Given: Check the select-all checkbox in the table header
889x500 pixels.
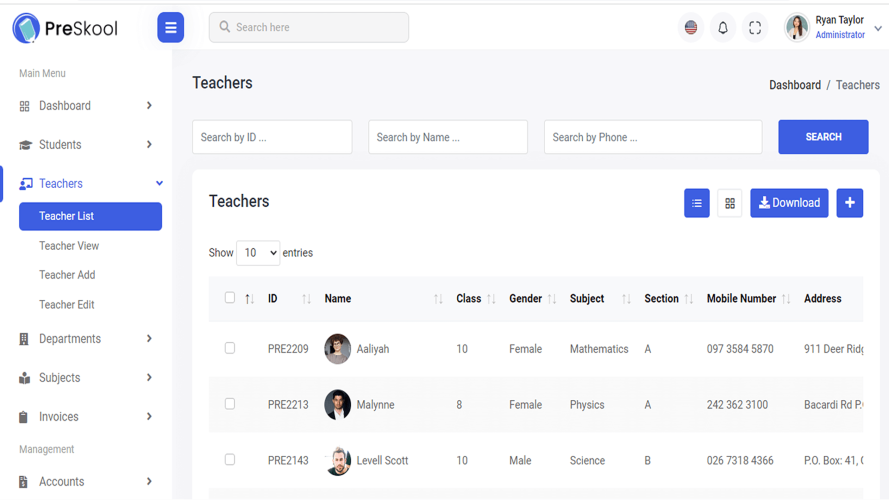Looking at the screenshot, I should point(230,298).
